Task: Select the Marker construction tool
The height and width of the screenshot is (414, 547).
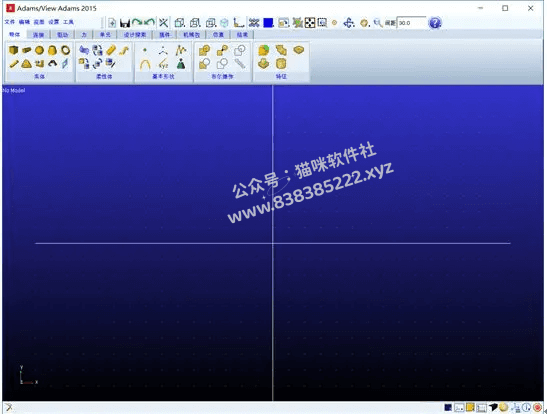Action: coord(163,51)
